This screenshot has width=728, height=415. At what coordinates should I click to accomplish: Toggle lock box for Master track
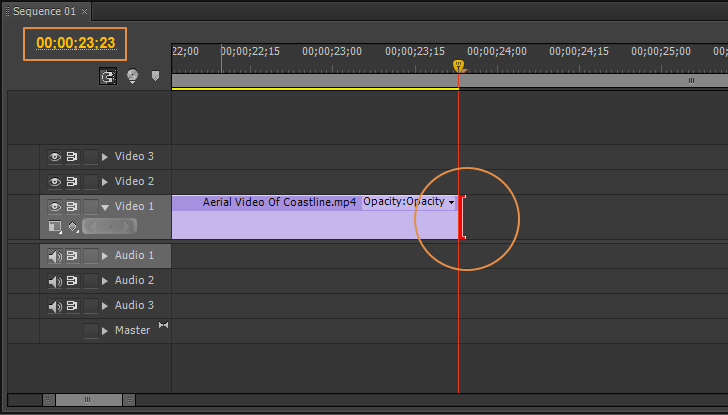tap(91, 331)
